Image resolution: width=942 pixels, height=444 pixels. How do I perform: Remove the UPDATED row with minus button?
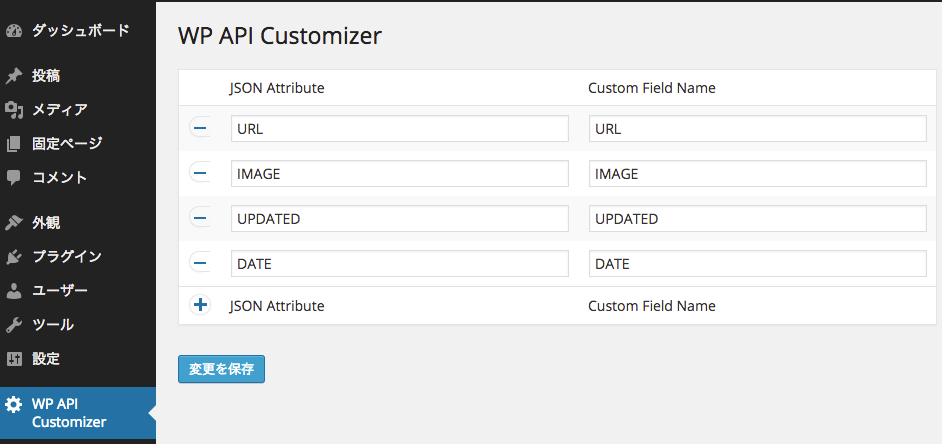tap(199, 218)
